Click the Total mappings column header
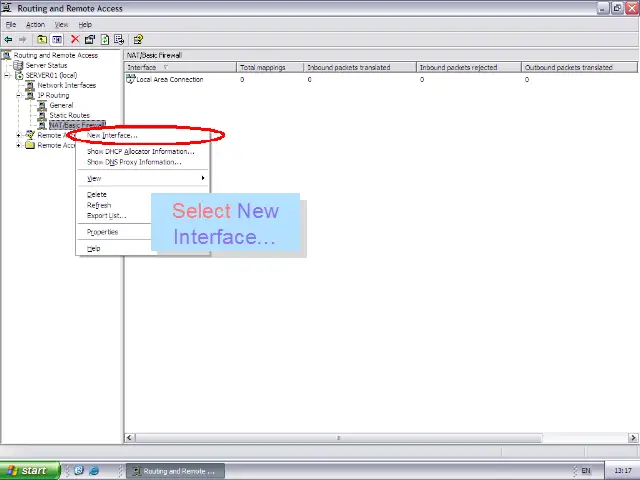This screenshot has width=640, height=480. click(x=270, y=67)
